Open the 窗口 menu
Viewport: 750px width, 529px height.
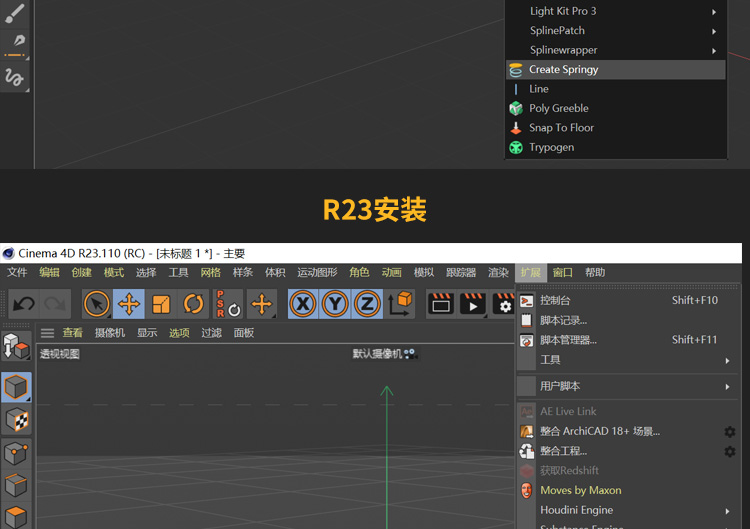[562, 273]
